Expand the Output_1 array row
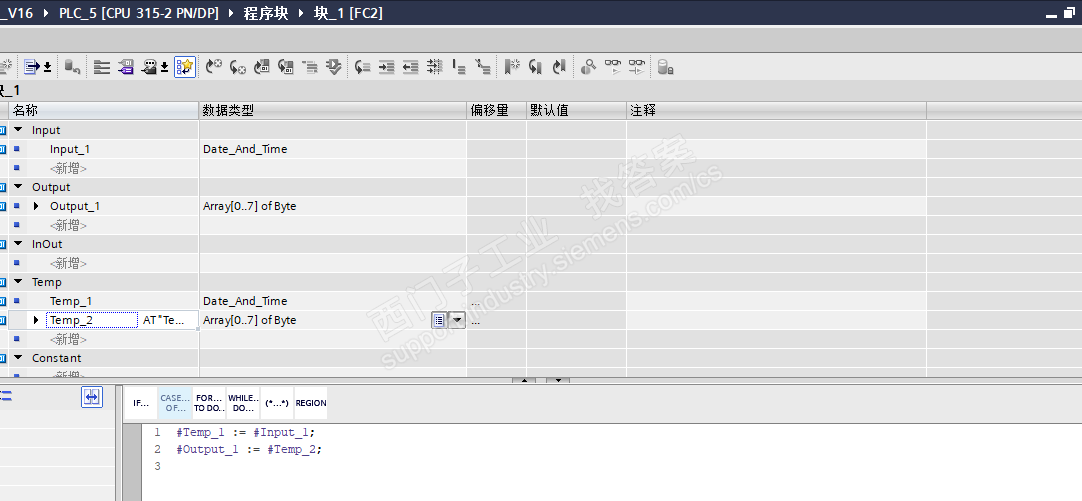Viewport: 1082px width, 501px height. [x=36, y=206]
